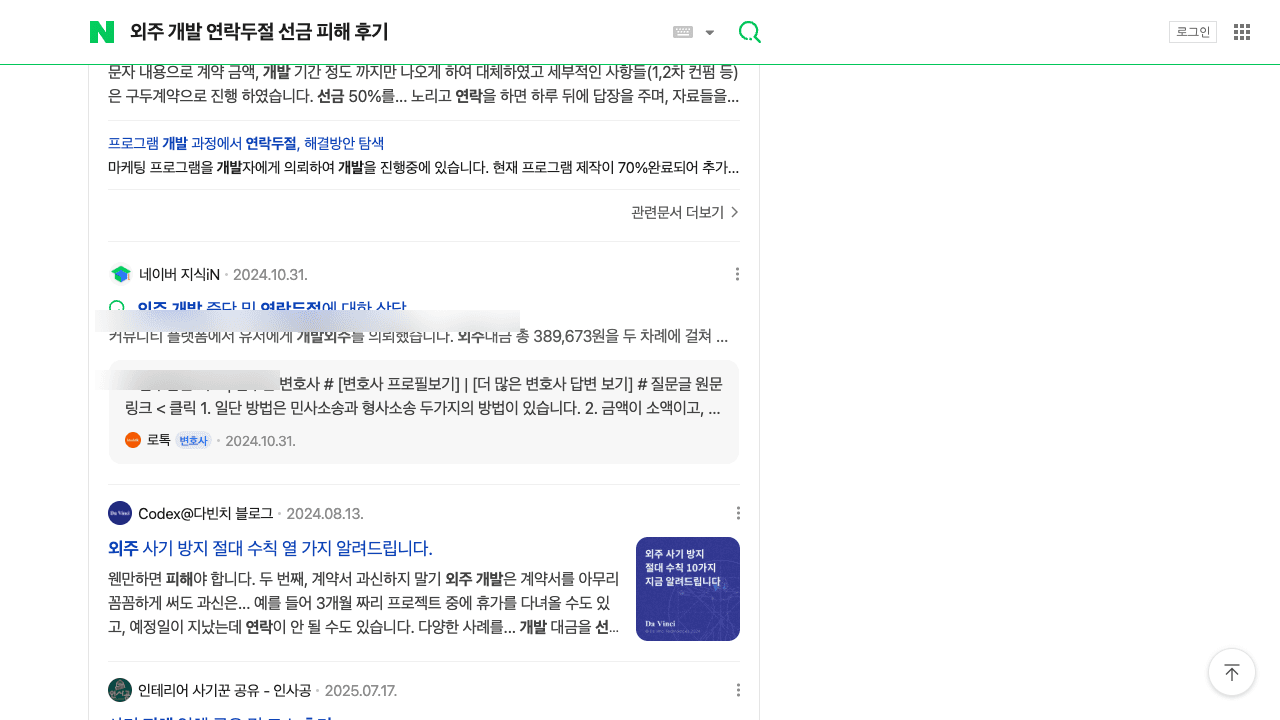The image size is (1280, 720).
Task: Click the Codex@다빈치 블로그 avatar icon
Action: pos(120,512)
